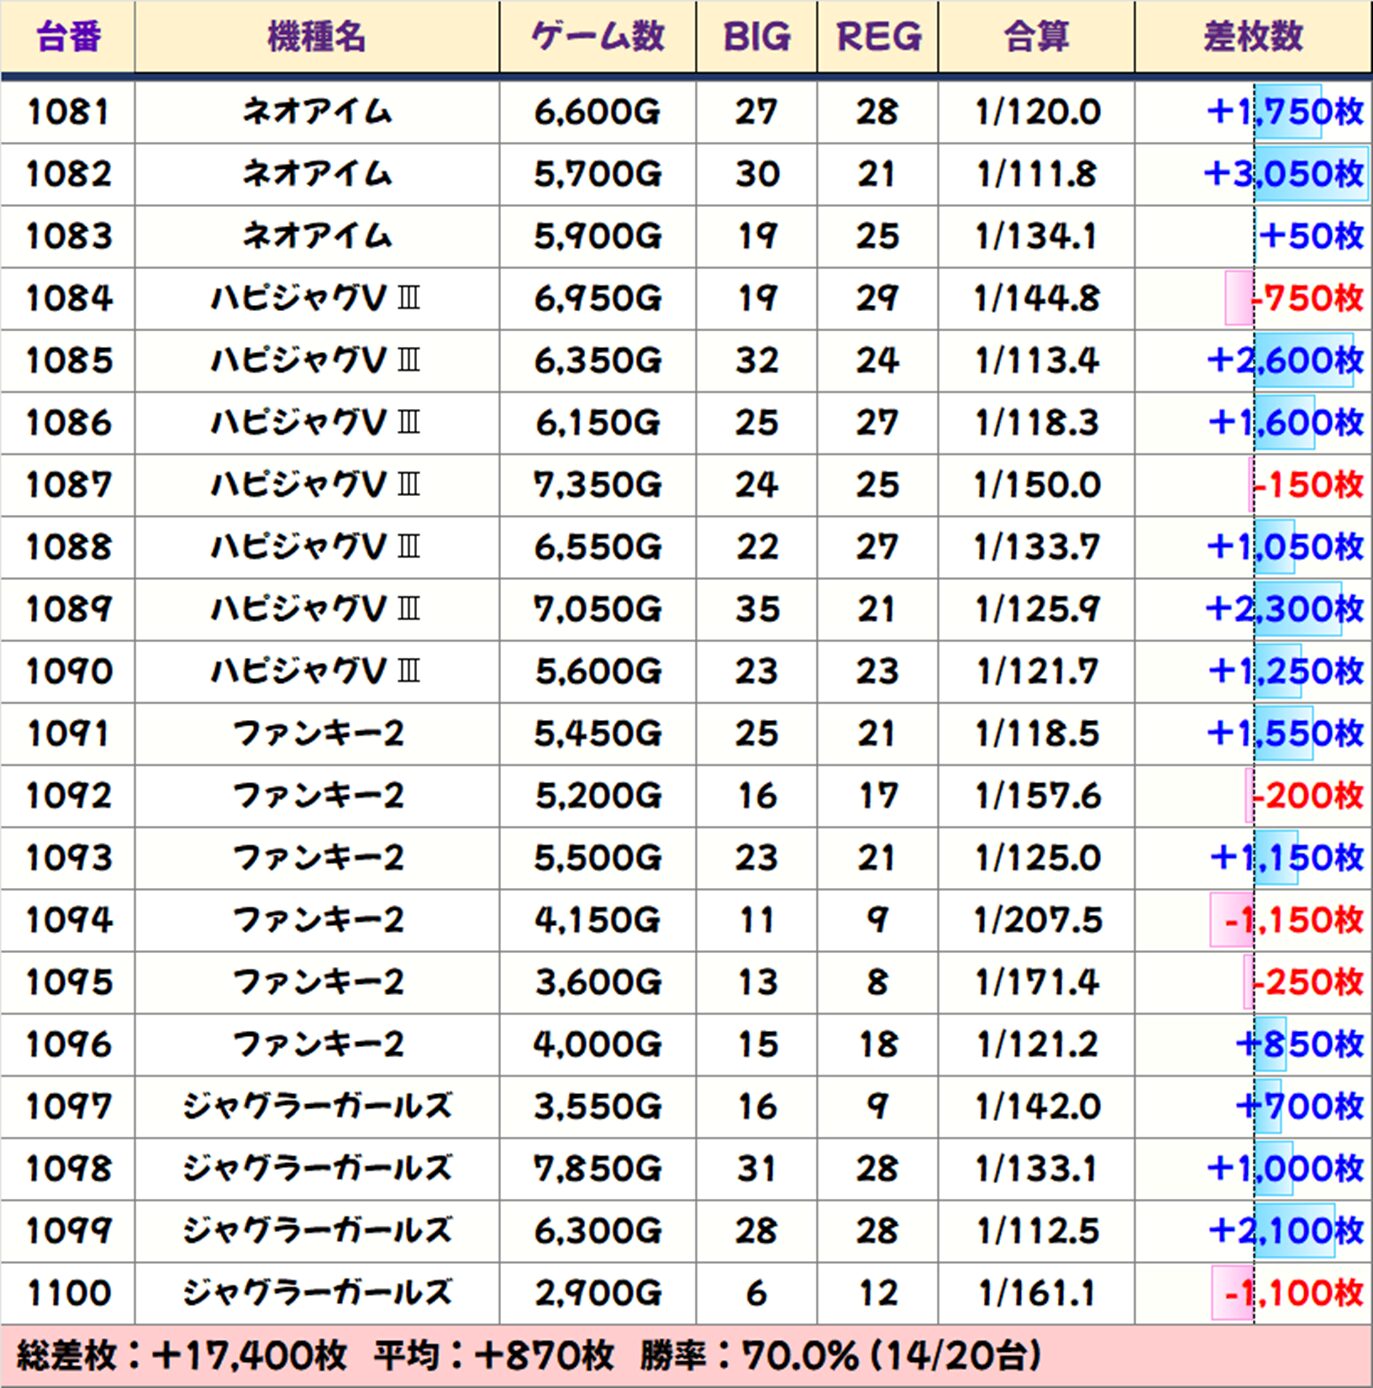The height and width of the screenshot is (1388, 1373).
Task: Click the -750枚 value for machine 1084
Action: click(x=1307, y=298)
